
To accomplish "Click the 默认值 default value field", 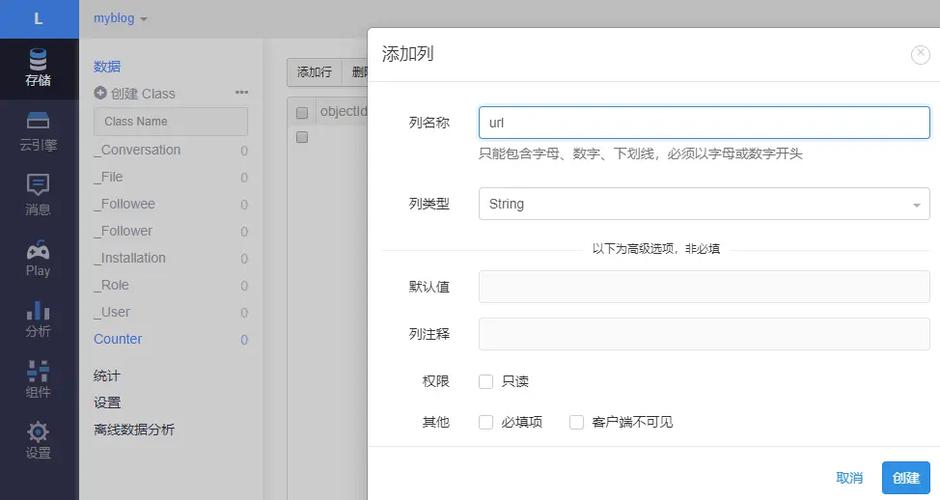I will (x=704, y=287).
